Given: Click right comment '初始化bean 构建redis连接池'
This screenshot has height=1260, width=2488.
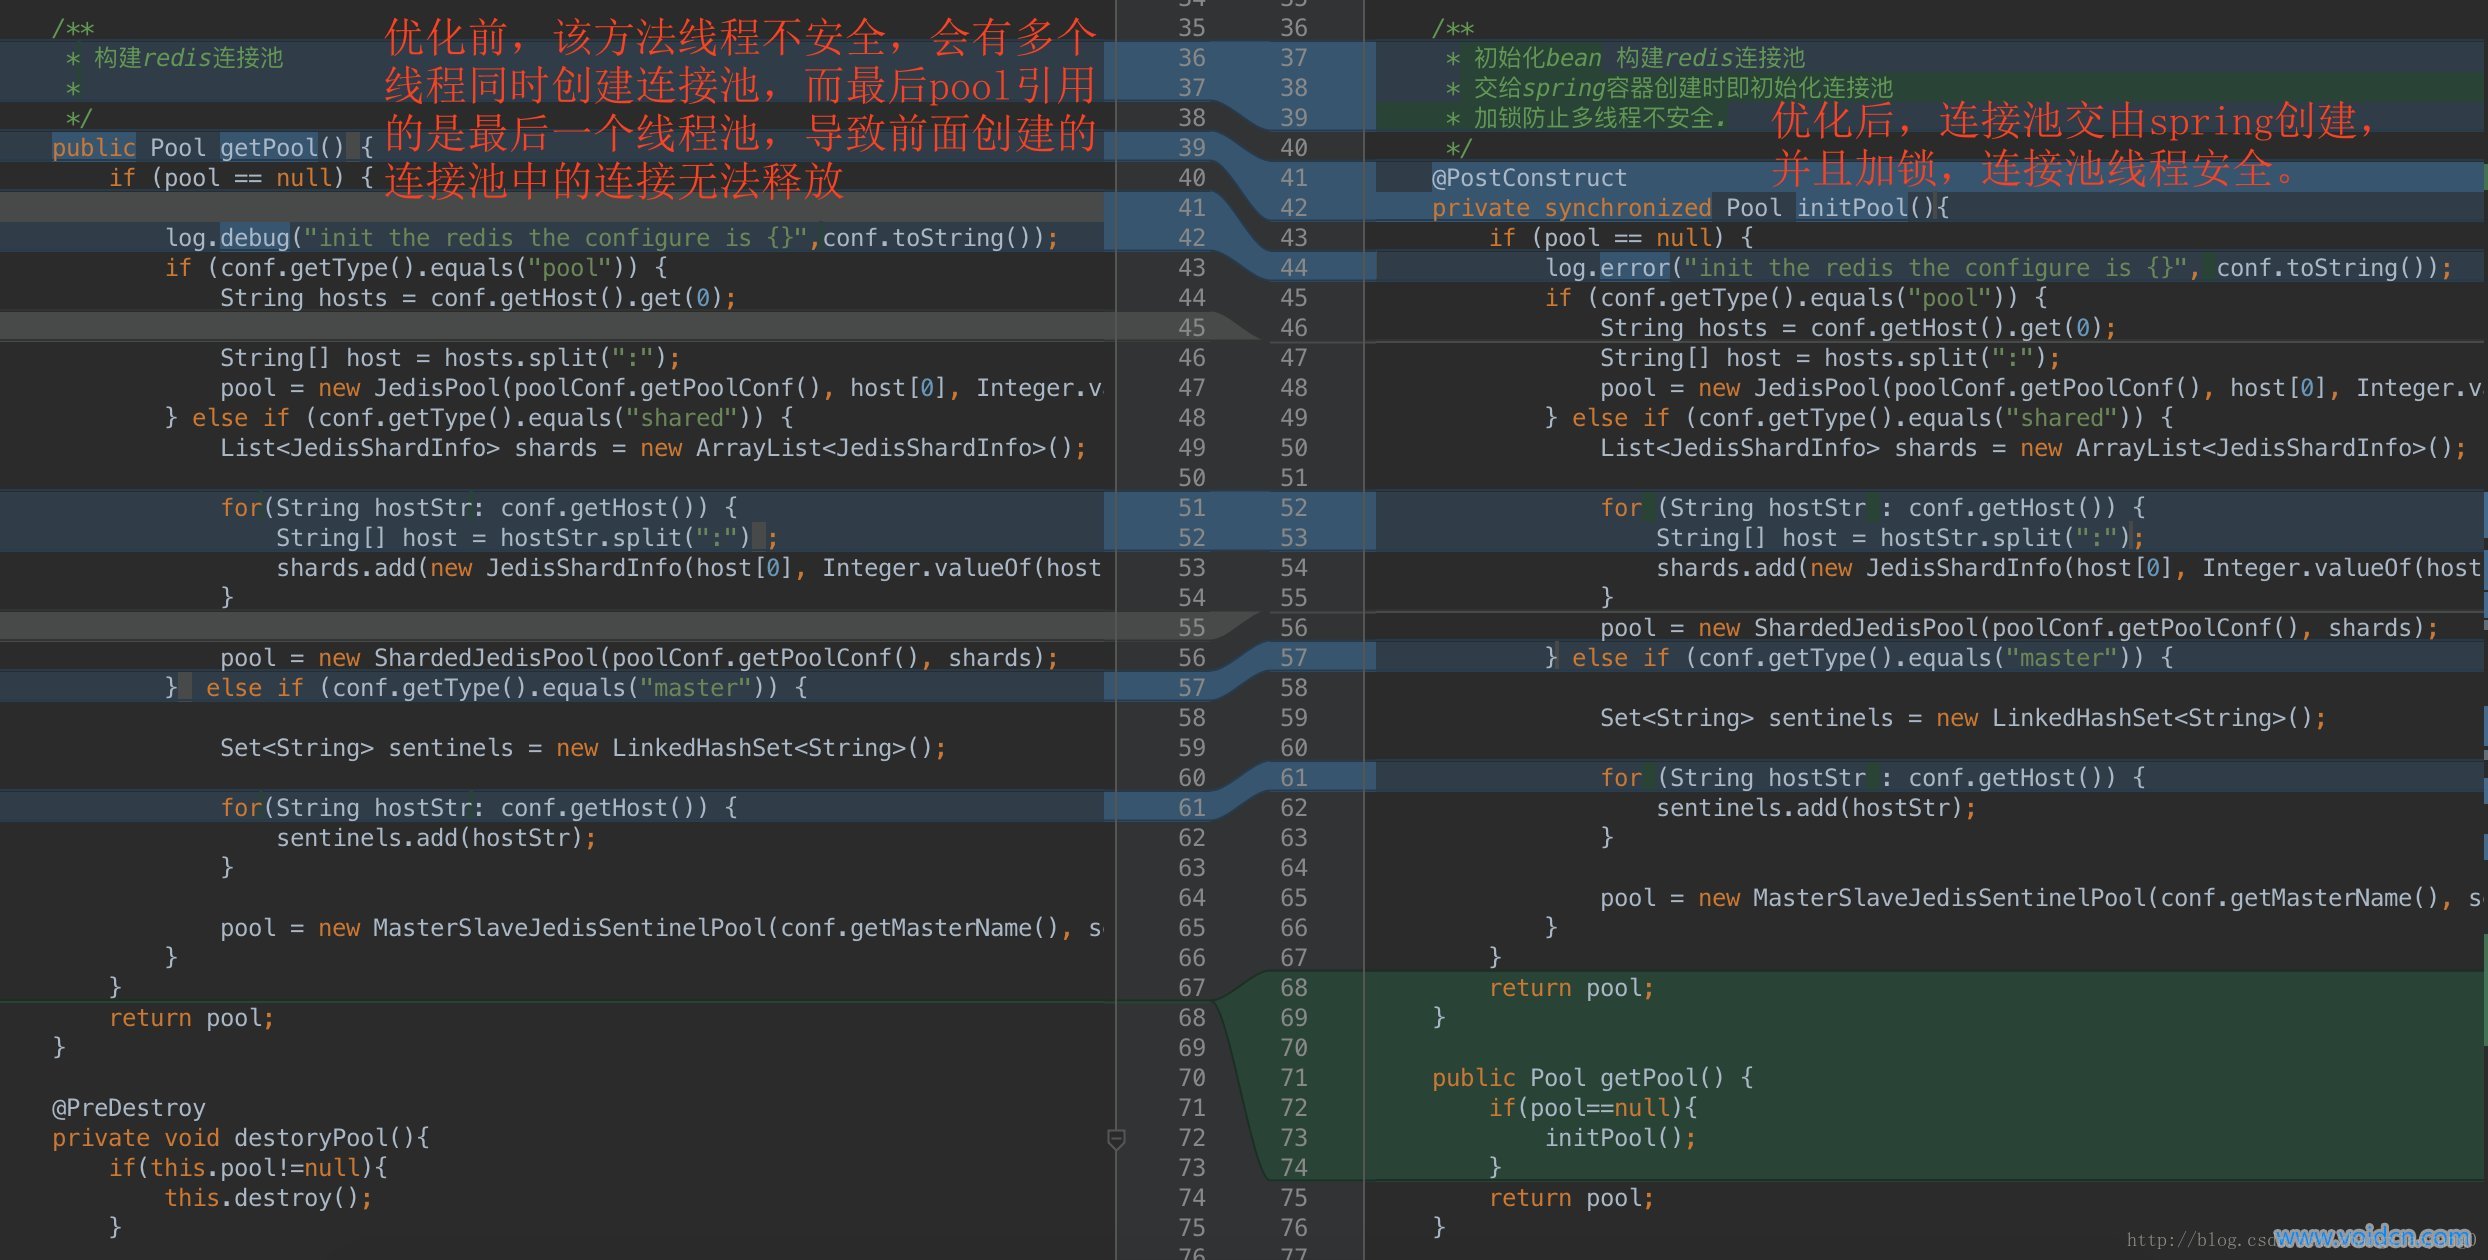Looking at the screenshot, I should coord(1639,58).
